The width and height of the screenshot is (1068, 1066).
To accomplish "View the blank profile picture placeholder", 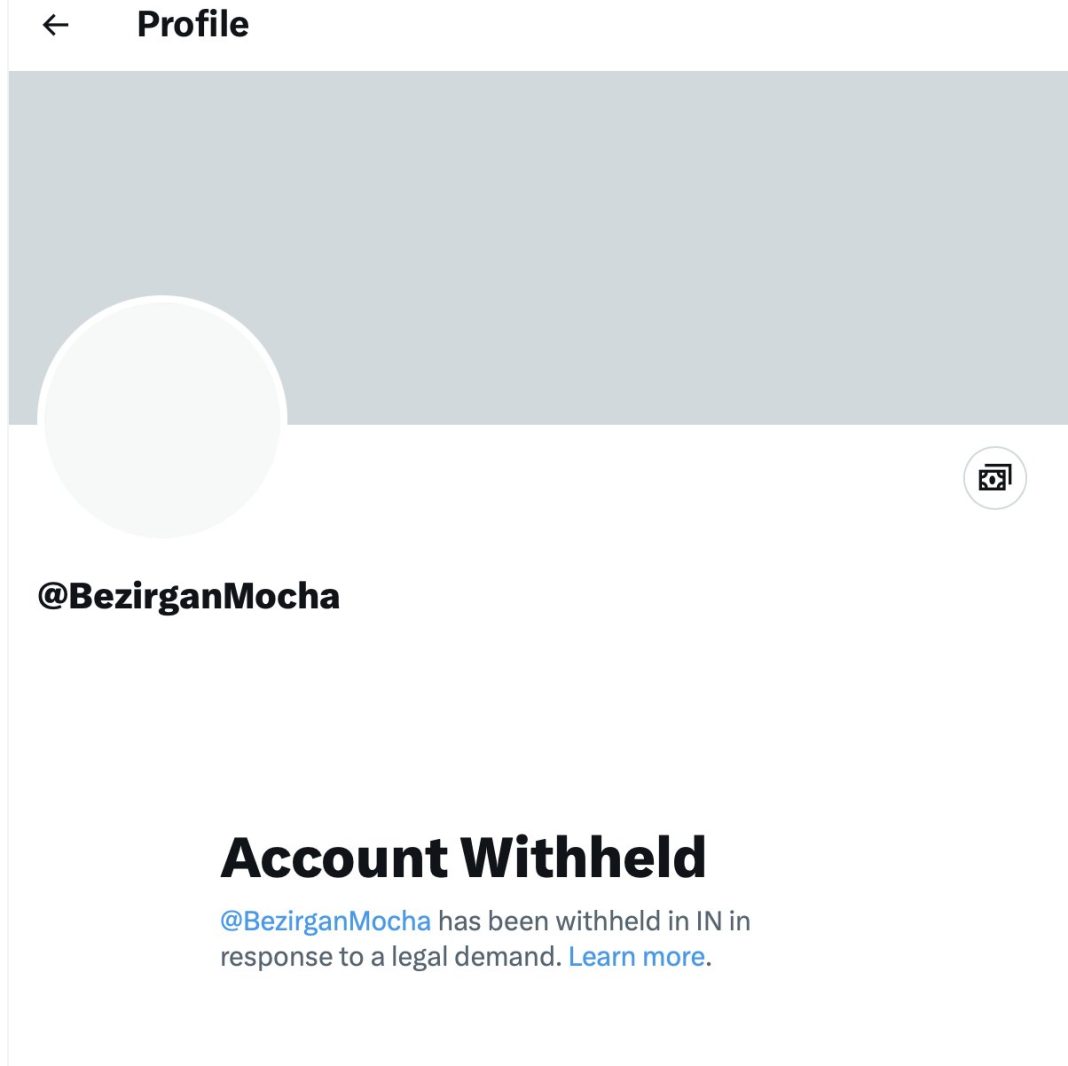I will 162,420.
